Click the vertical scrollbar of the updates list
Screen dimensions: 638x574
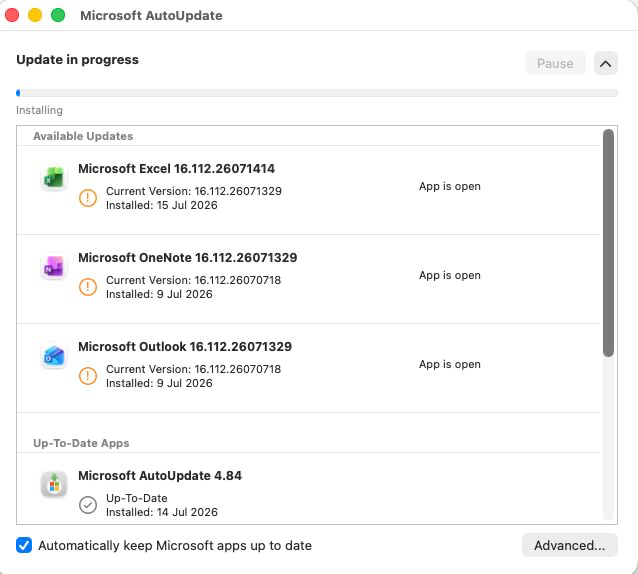tap(608, 243)
